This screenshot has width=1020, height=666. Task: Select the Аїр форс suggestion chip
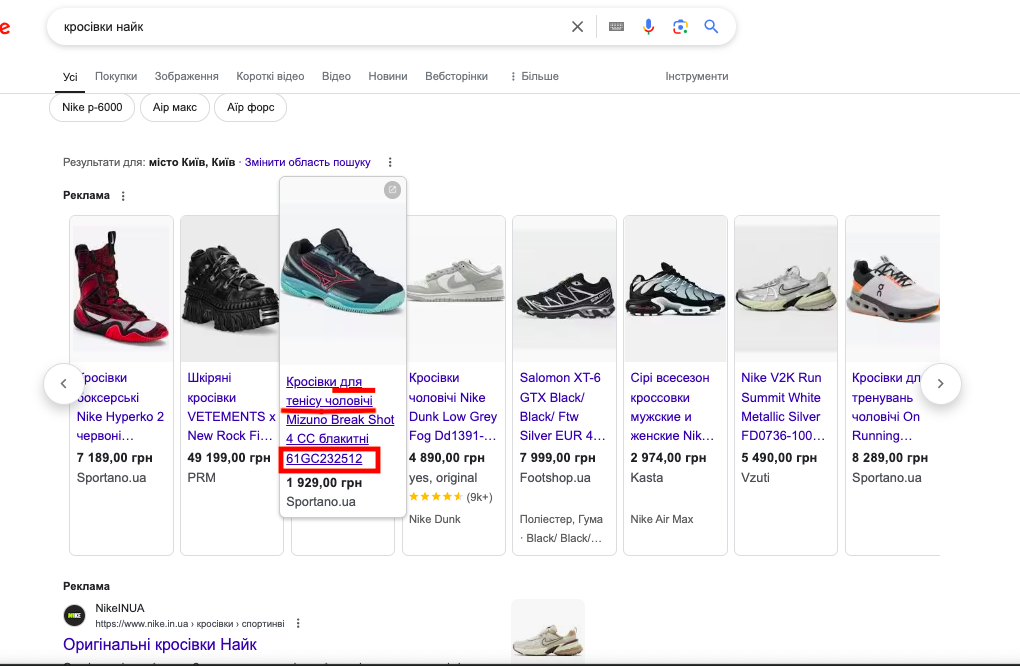250,107
